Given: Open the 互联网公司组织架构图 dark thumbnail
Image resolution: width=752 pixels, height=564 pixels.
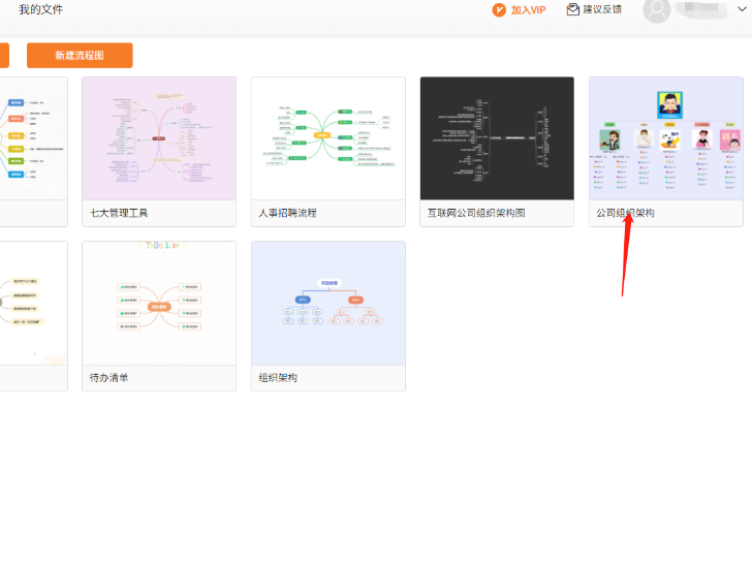Looking at the screenshot, I should coord(497,138).
